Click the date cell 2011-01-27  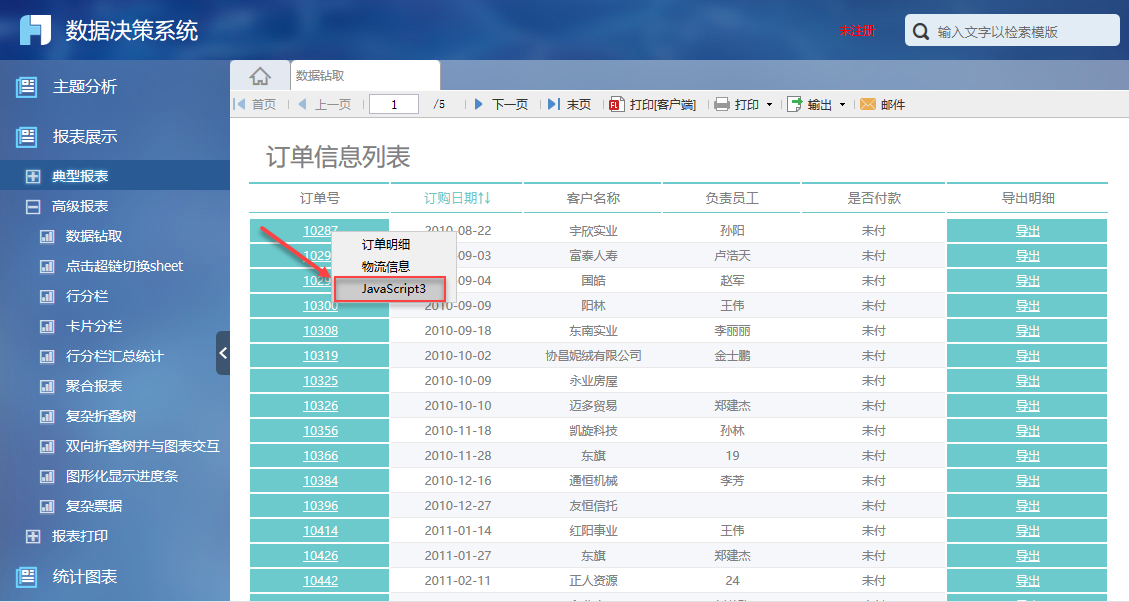click(x=458, y=555)
